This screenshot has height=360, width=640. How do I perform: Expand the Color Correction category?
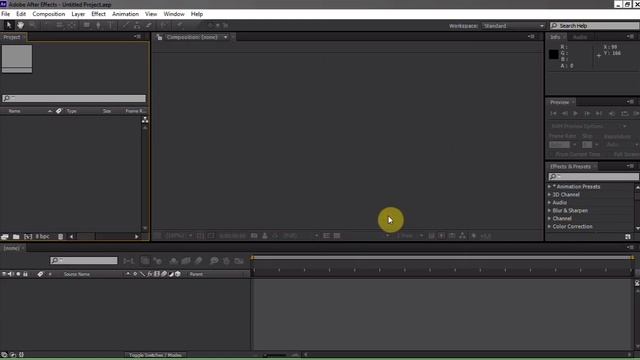coord(549,227)
